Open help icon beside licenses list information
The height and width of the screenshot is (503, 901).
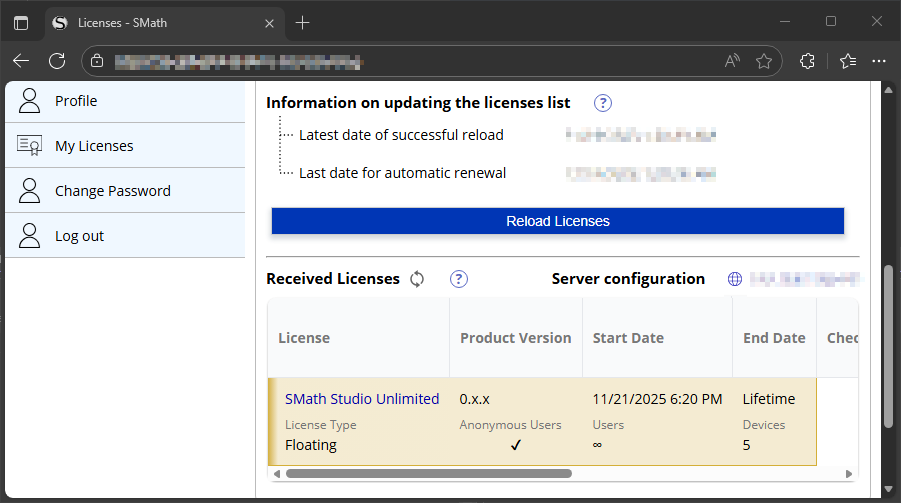click(x=602, y=103)
